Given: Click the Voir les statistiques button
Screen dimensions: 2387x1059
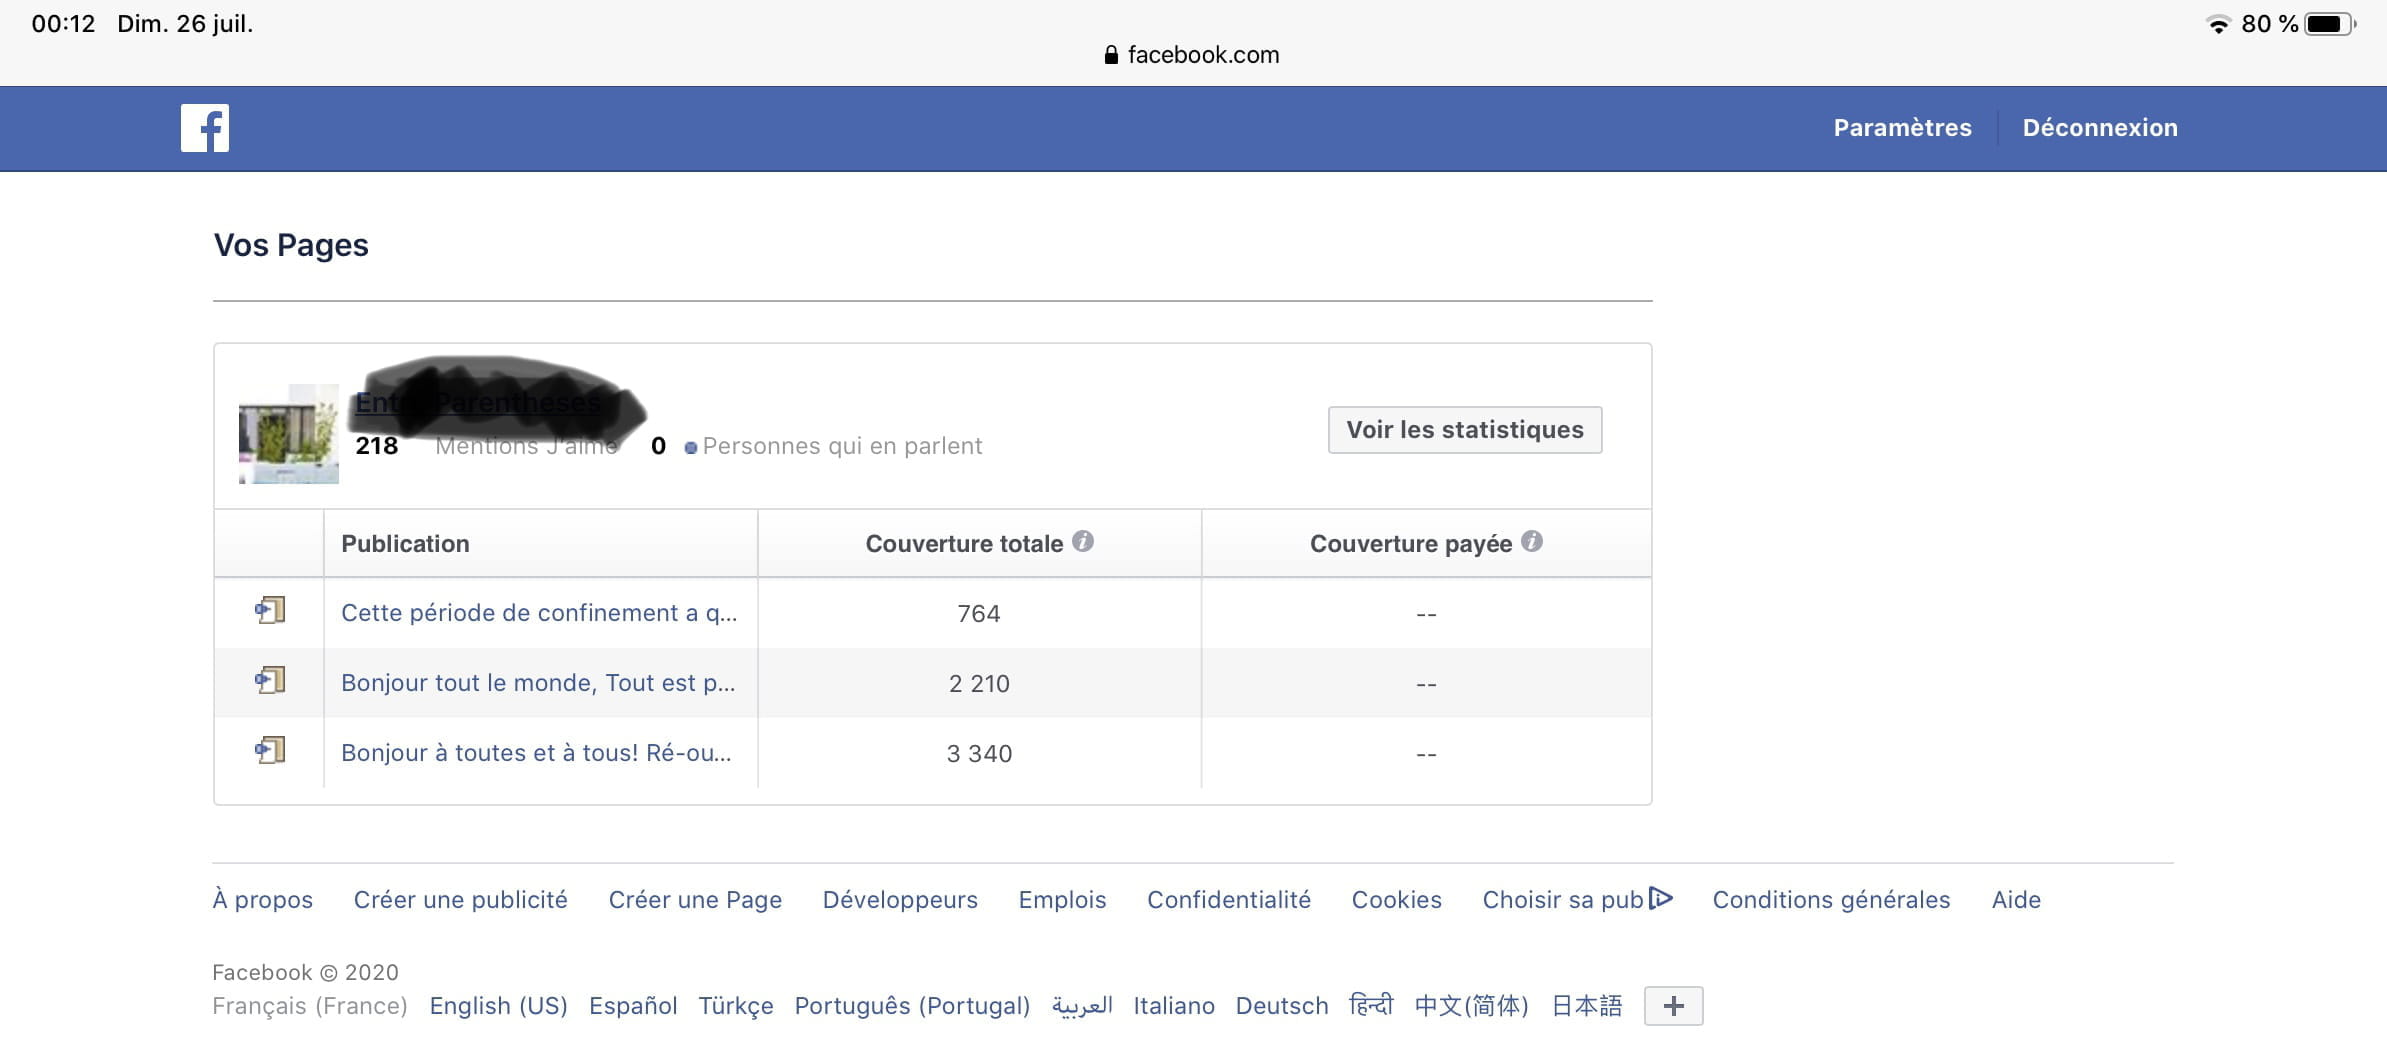Looking at the screenshot, I should pyautogui.click(x=1465, y=430).
